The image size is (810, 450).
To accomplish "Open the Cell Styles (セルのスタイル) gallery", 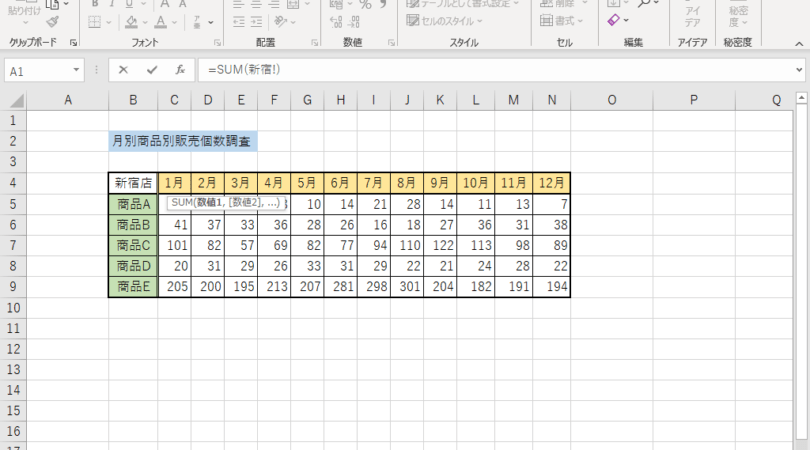I will tap(444, 21).
